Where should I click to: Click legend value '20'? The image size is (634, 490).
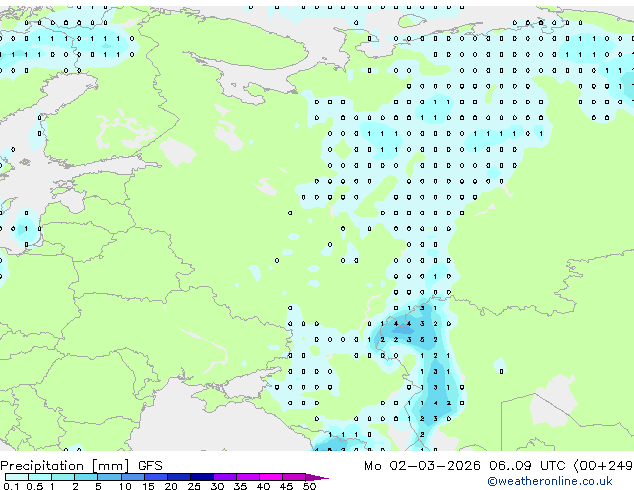pos(171,486)
